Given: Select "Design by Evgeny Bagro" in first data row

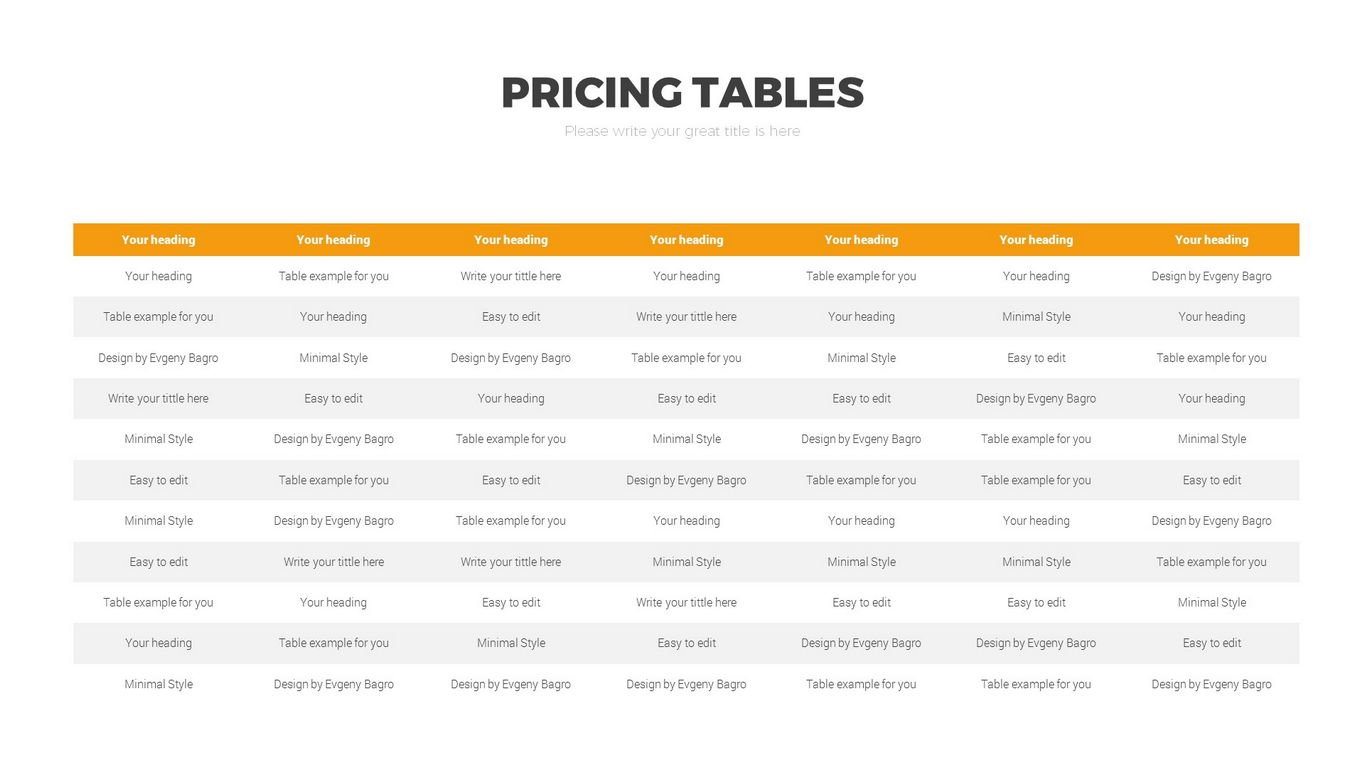Looking at the screenshot, I should (x=1211, y=276).
